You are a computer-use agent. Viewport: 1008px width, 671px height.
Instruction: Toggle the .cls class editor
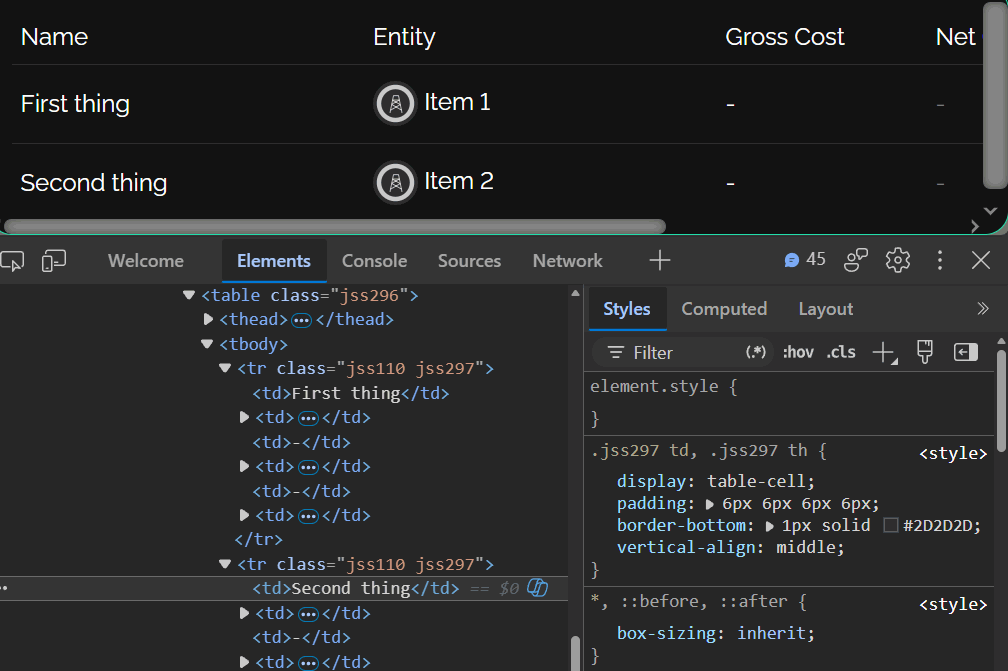(x=841, y=352)
